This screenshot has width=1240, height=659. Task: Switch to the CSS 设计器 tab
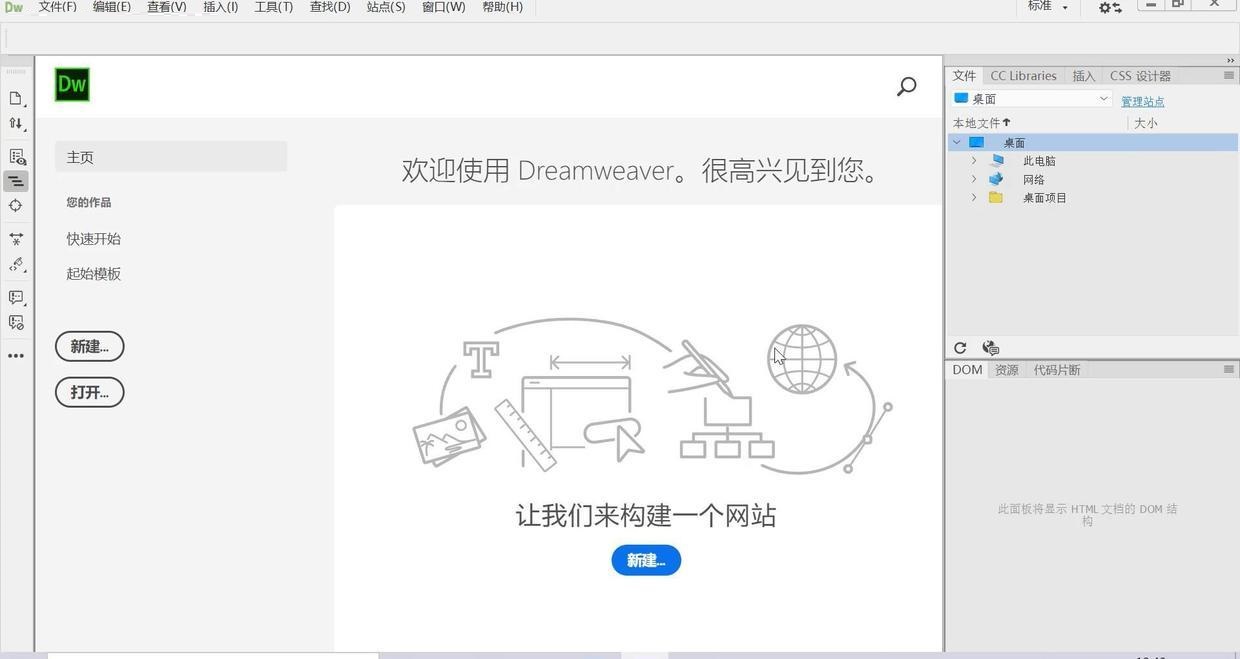(x=1141, y=75)
